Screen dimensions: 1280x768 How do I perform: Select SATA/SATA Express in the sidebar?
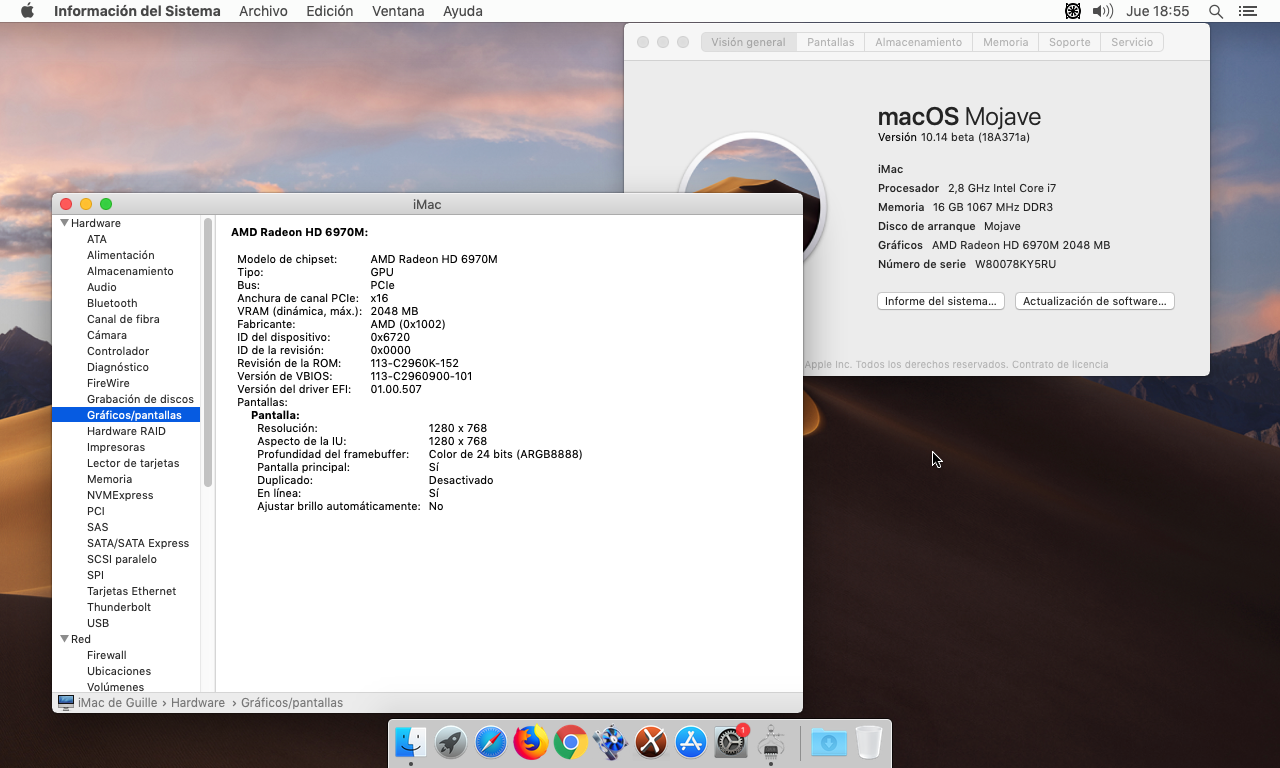(138, 543)
